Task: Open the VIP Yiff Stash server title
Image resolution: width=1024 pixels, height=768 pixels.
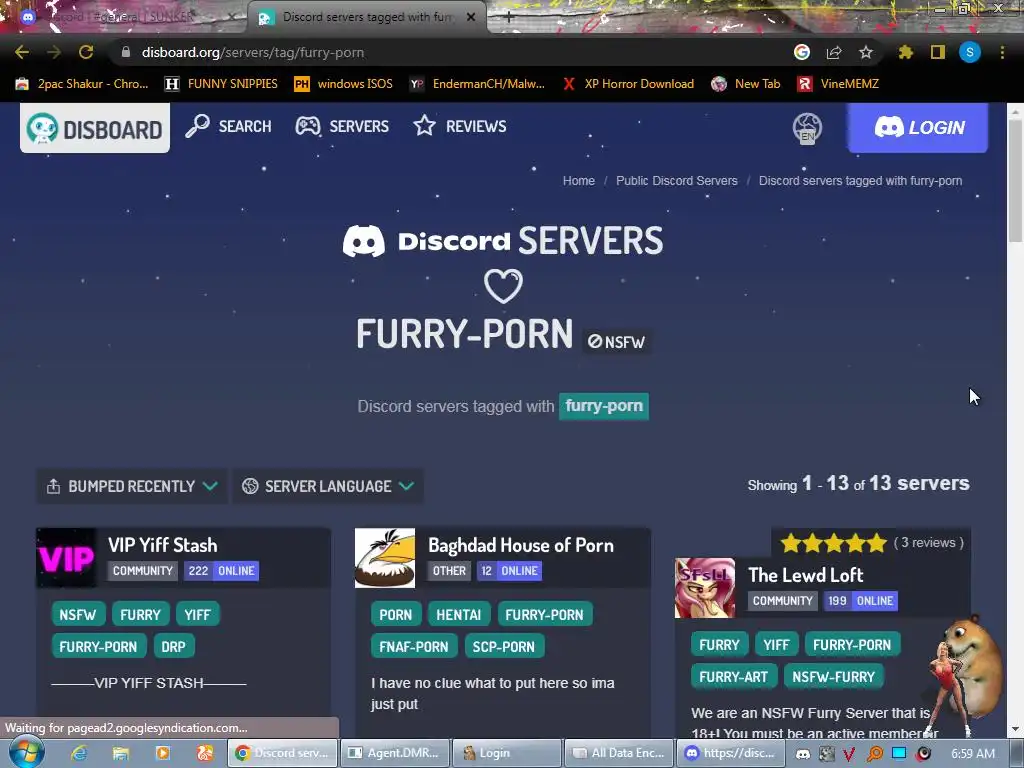Action: [x=163, y=545]
